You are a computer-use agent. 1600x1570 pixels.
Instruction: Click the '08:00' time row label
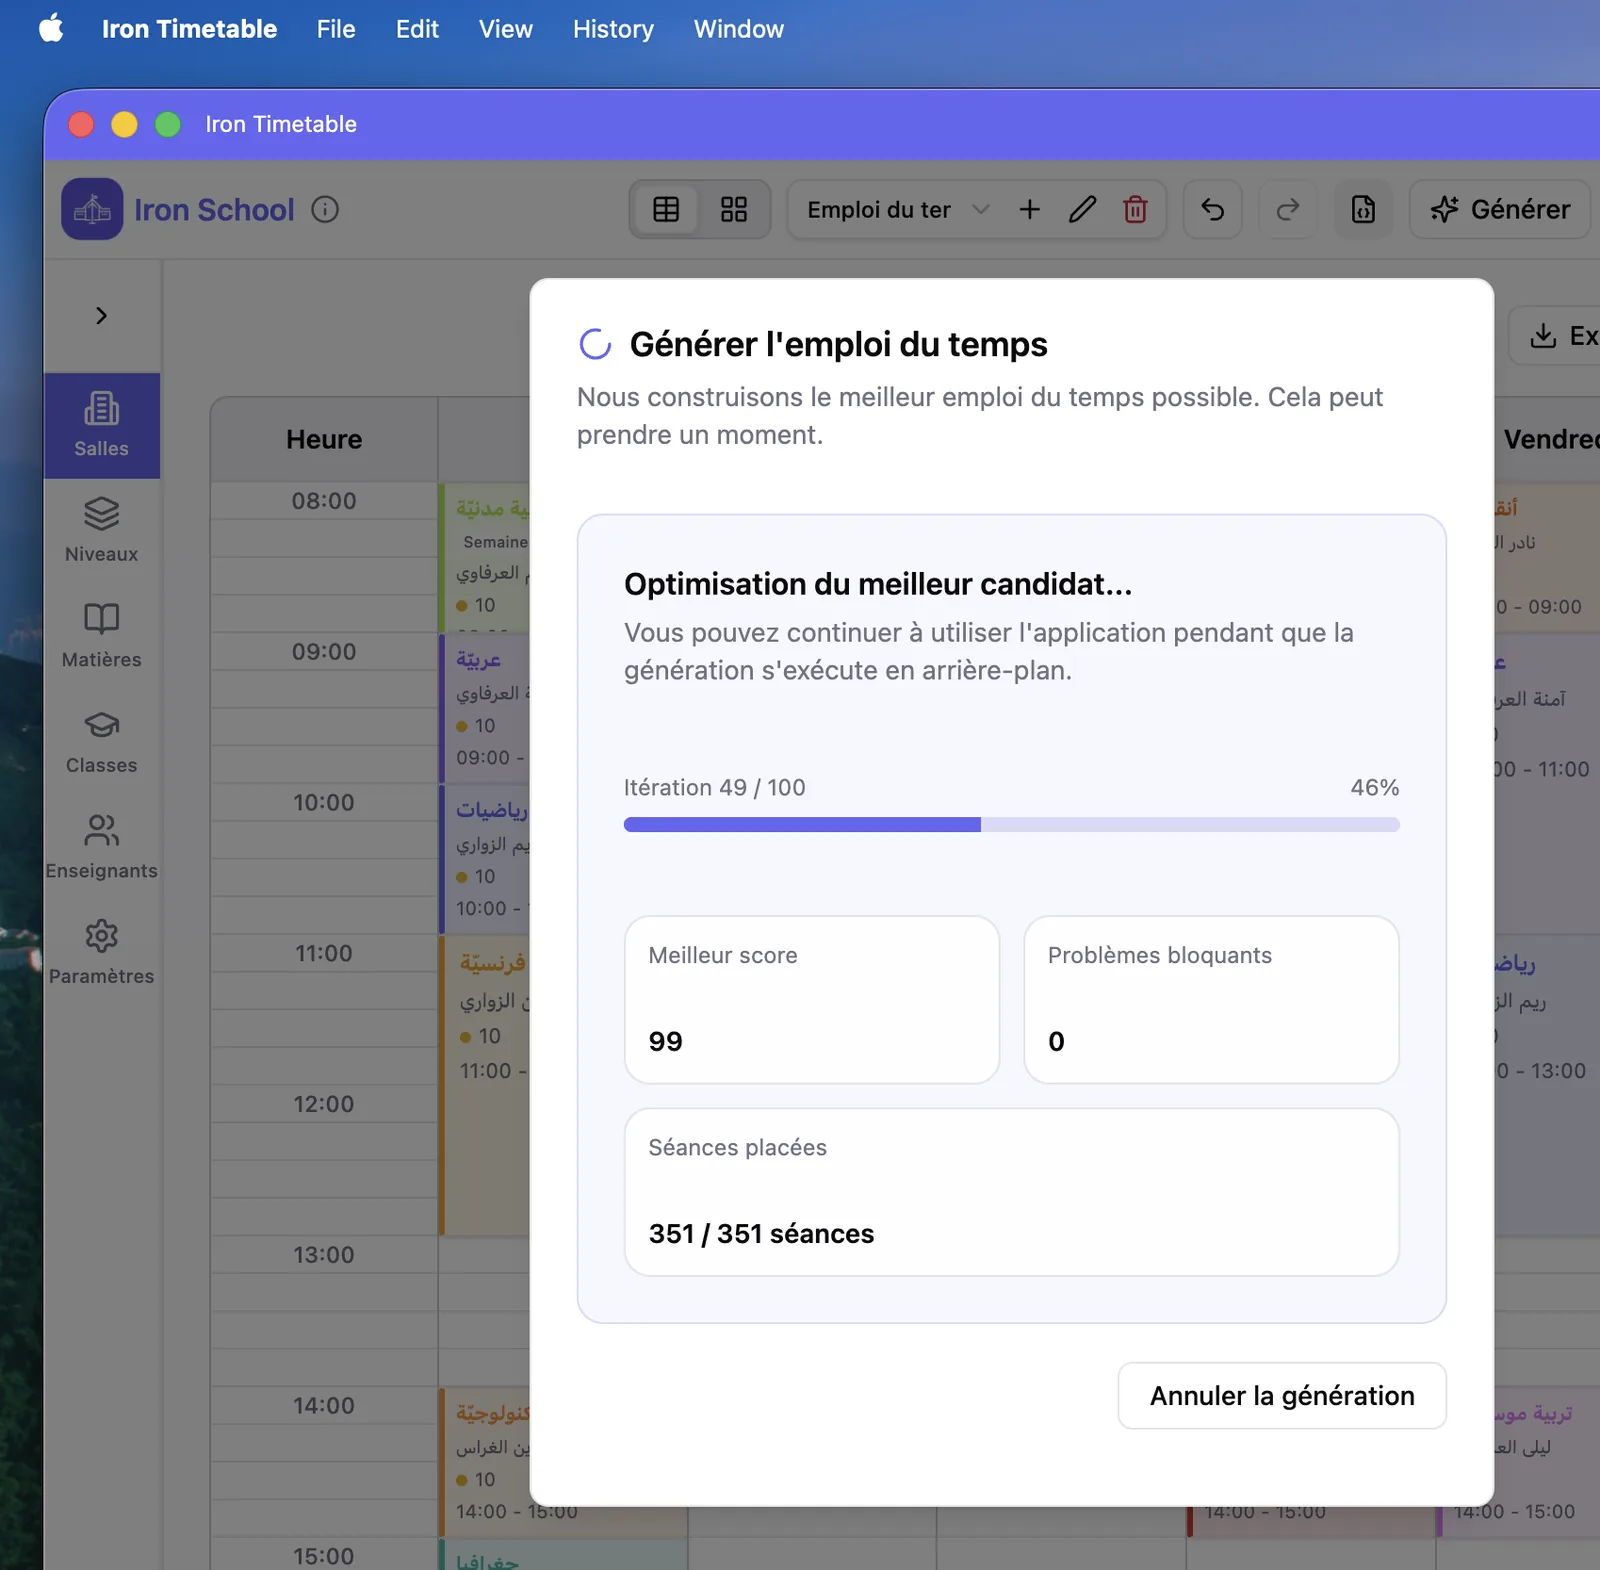[x=324, y=501]
